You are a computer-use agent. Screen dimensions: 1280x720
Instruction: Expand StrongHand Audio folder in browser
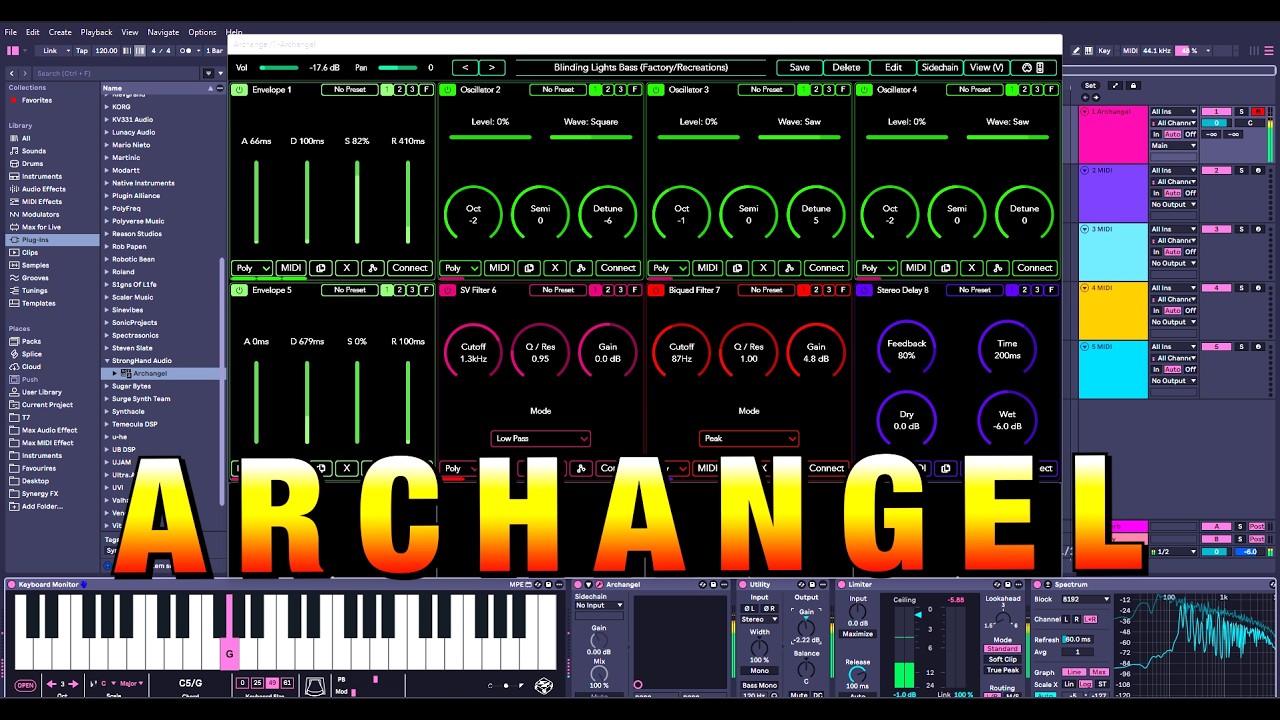click(107, 361)
